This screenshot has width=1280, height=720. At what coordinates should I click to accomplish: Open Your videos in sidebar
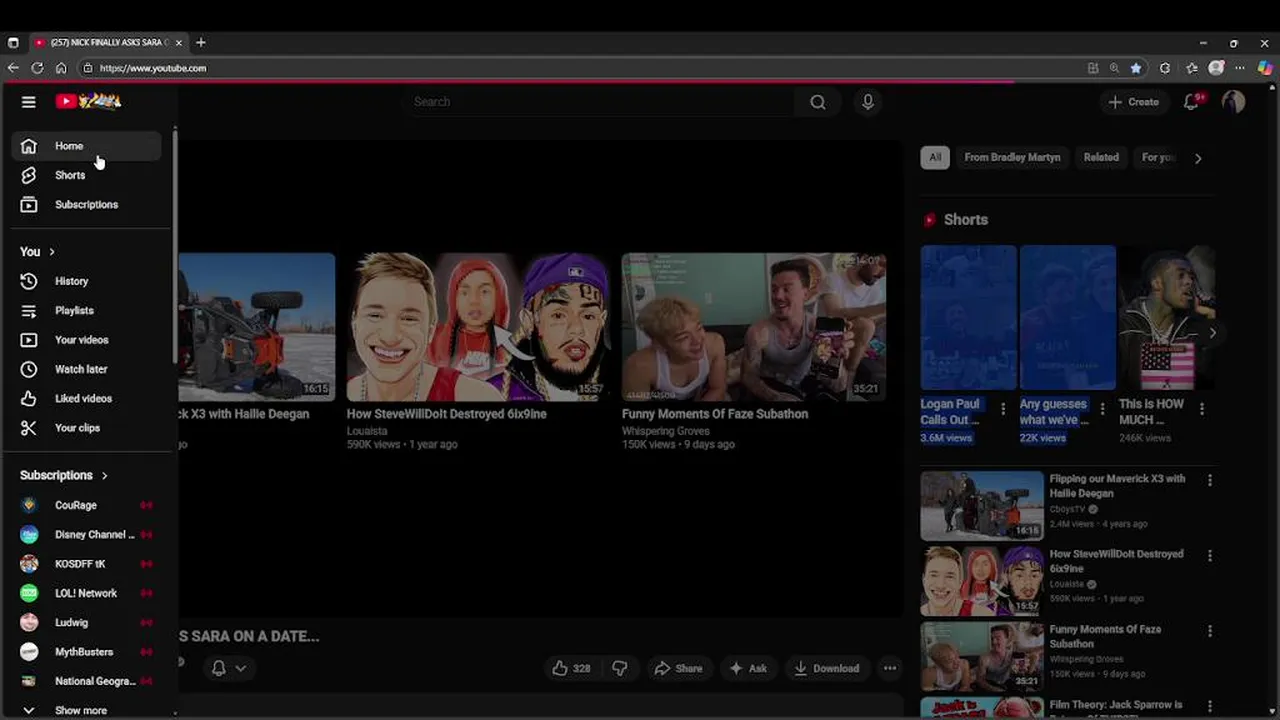pos(87,340)
